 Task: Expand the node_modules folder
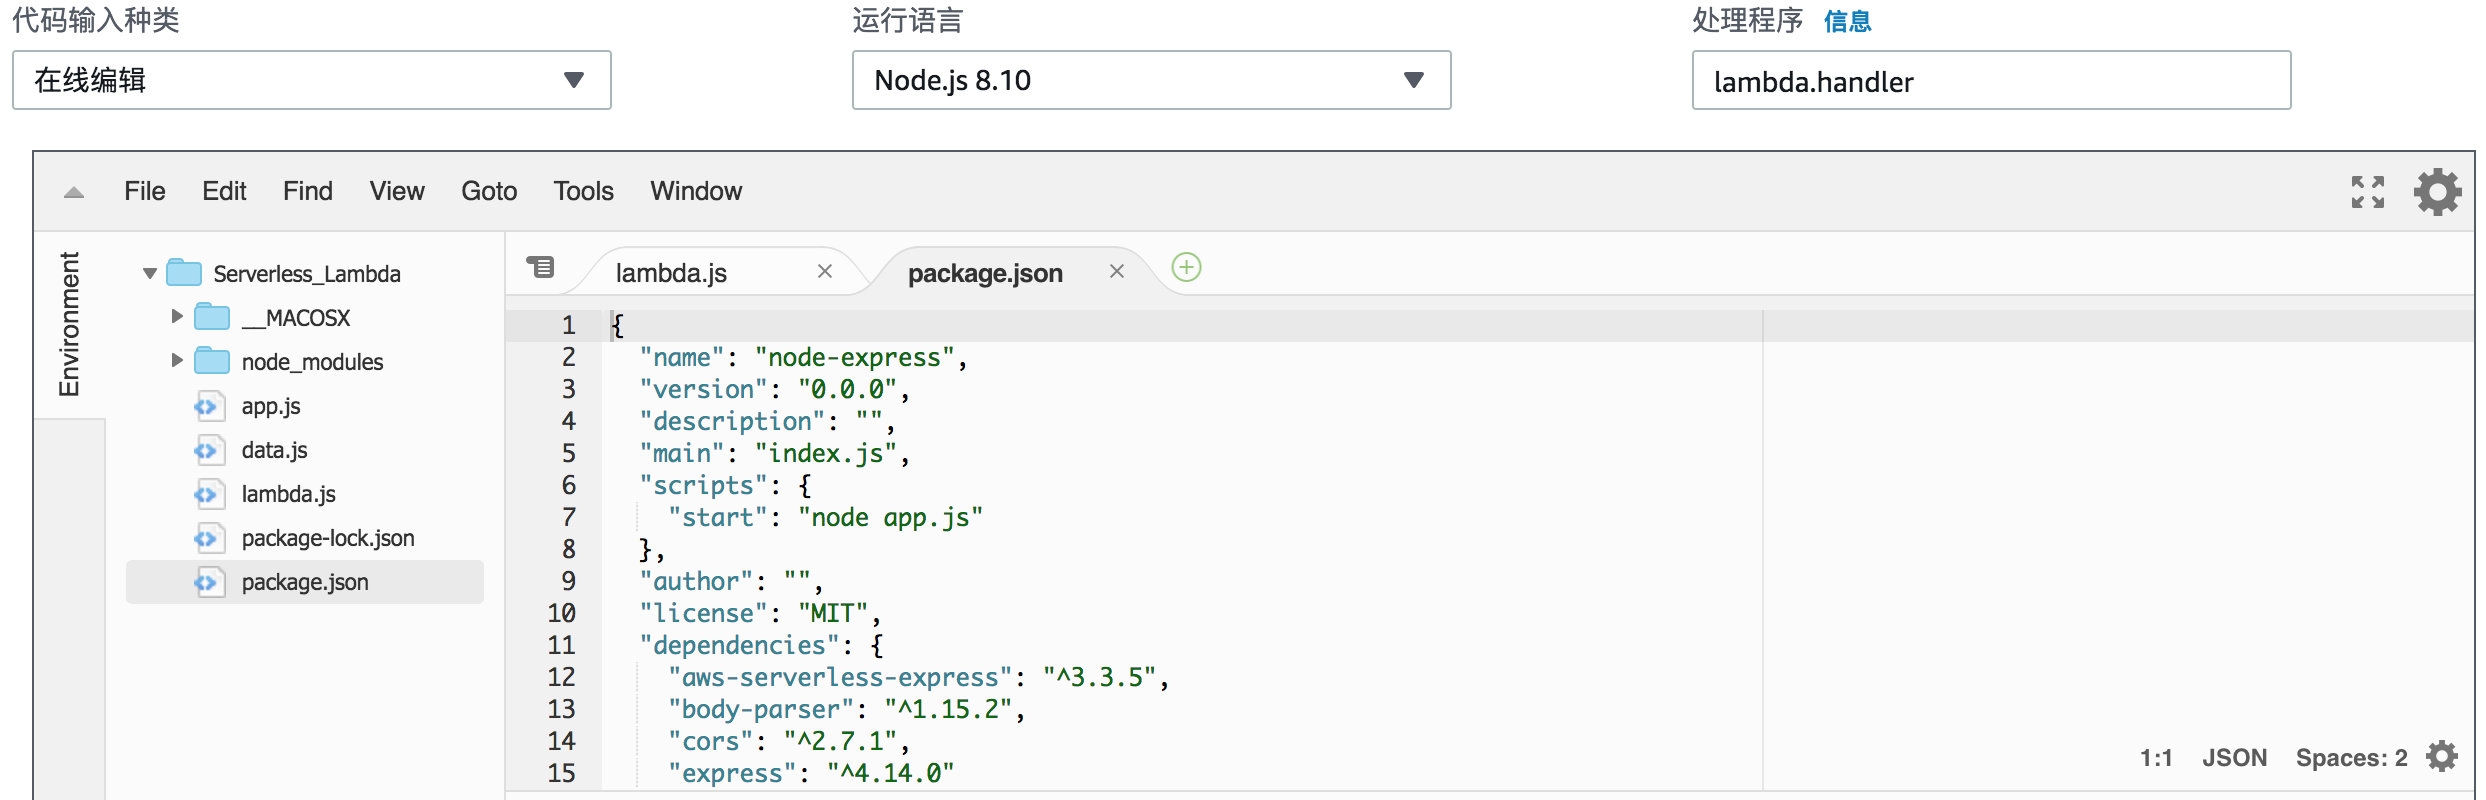[x=177, y=361]
